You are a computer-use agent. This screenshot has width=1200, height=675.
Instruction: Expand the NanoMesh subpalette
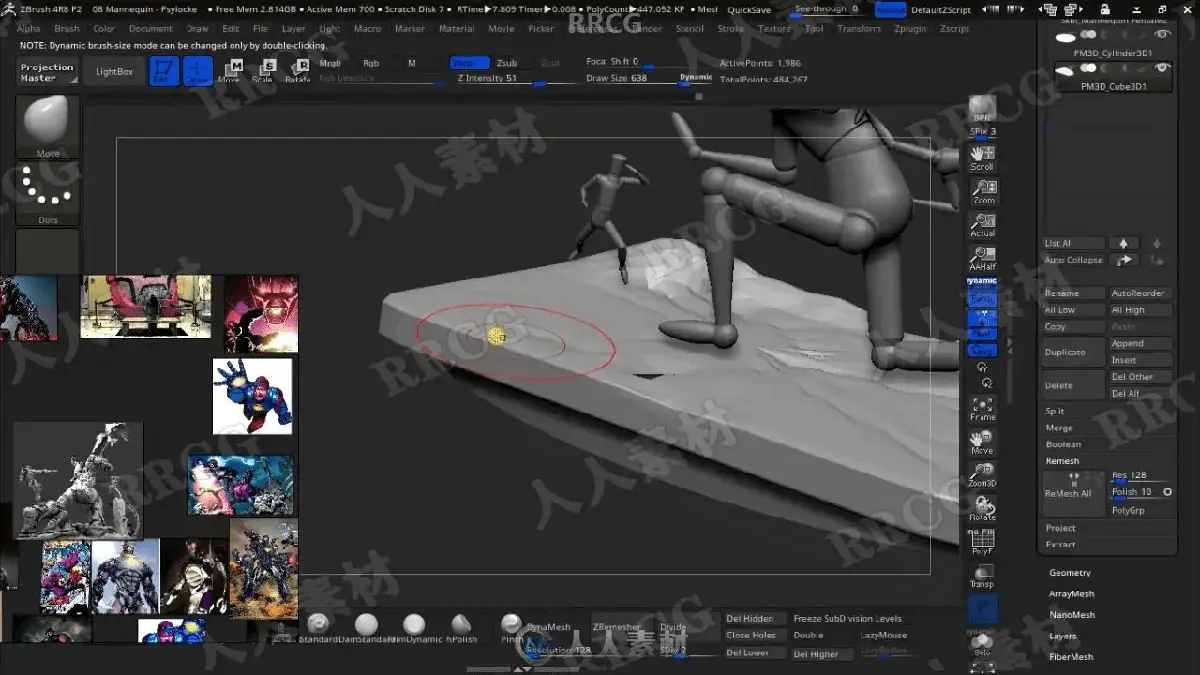click(x=1071, y=615)
